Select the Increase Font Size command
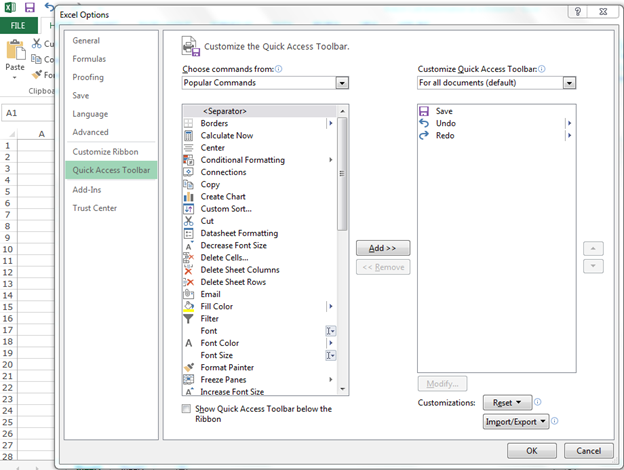 point(259,392)
